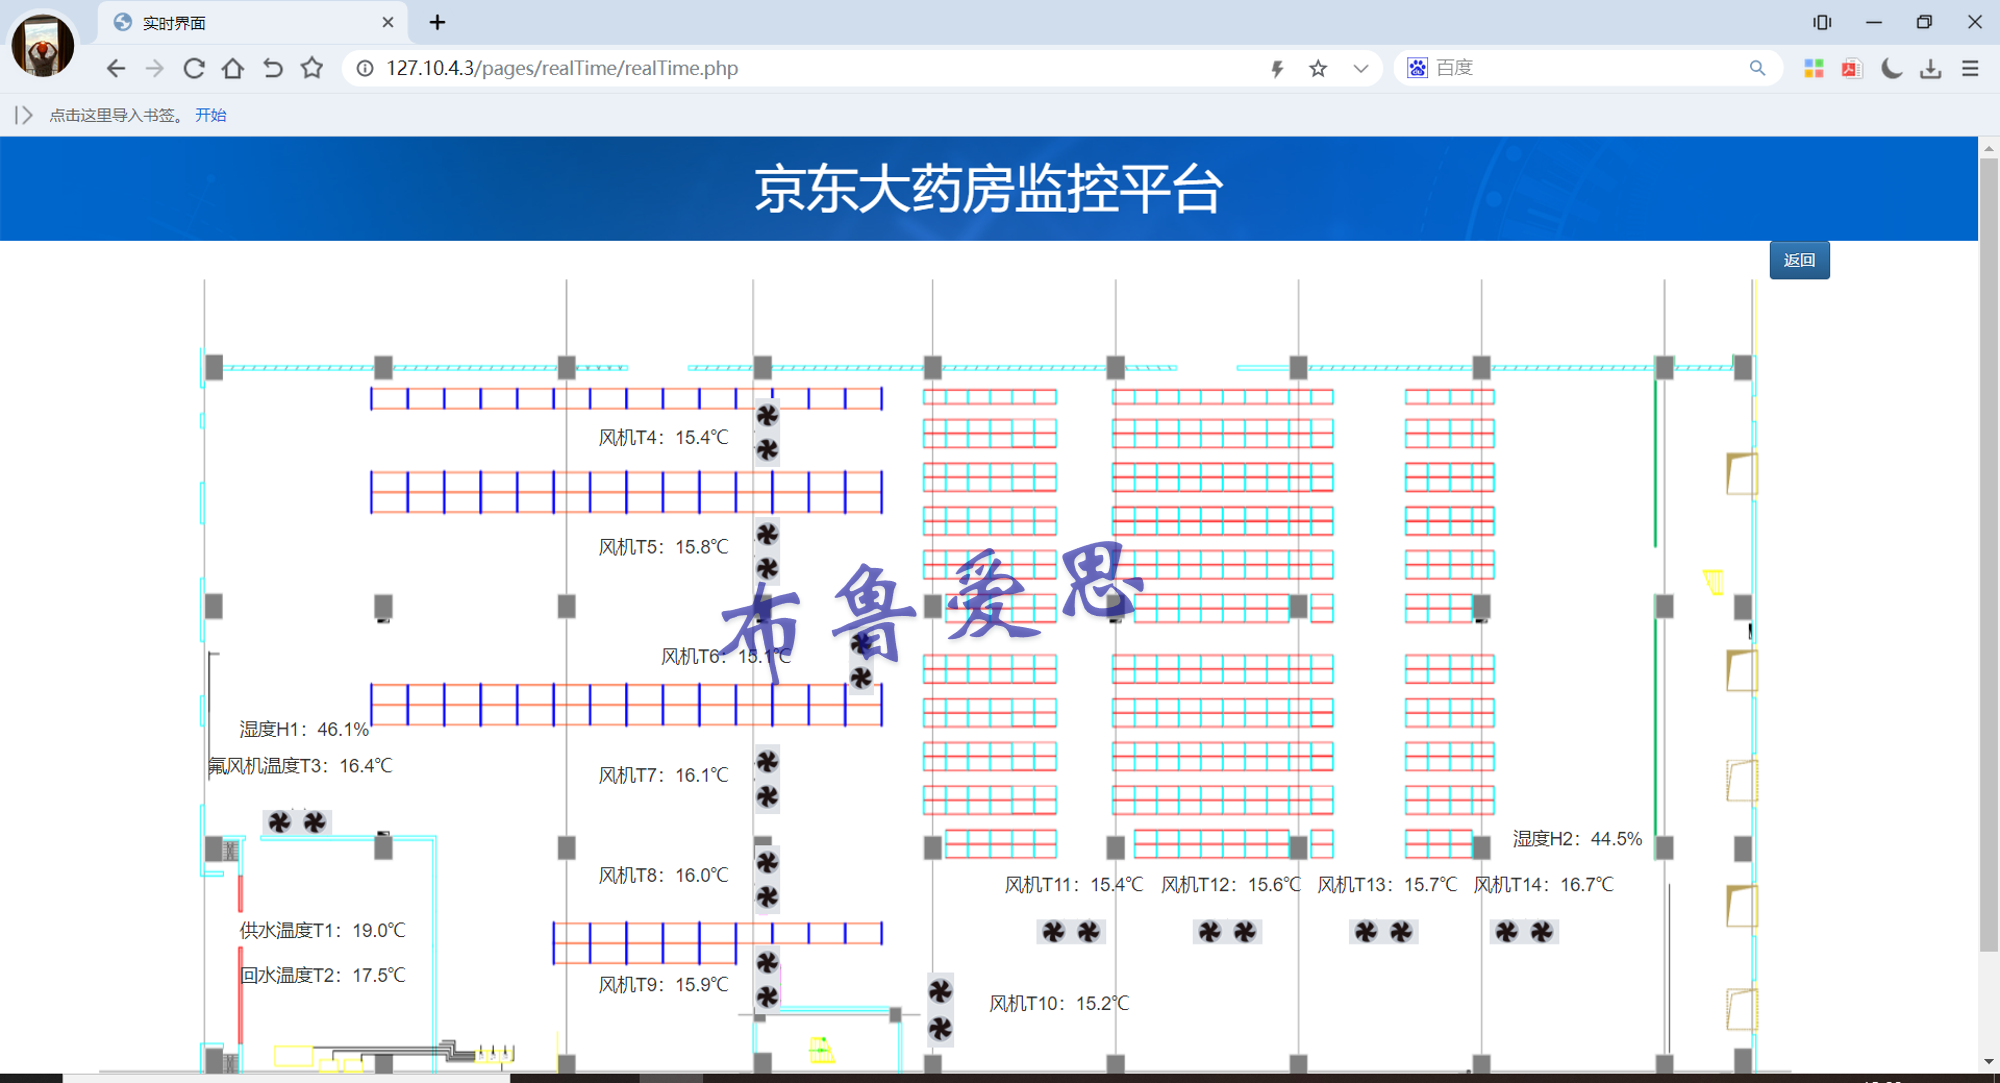Viewport: 2000px width, 1083px height.
Task: Expand the bookmarks bar sidebar toggle
Action: (24, 115)
